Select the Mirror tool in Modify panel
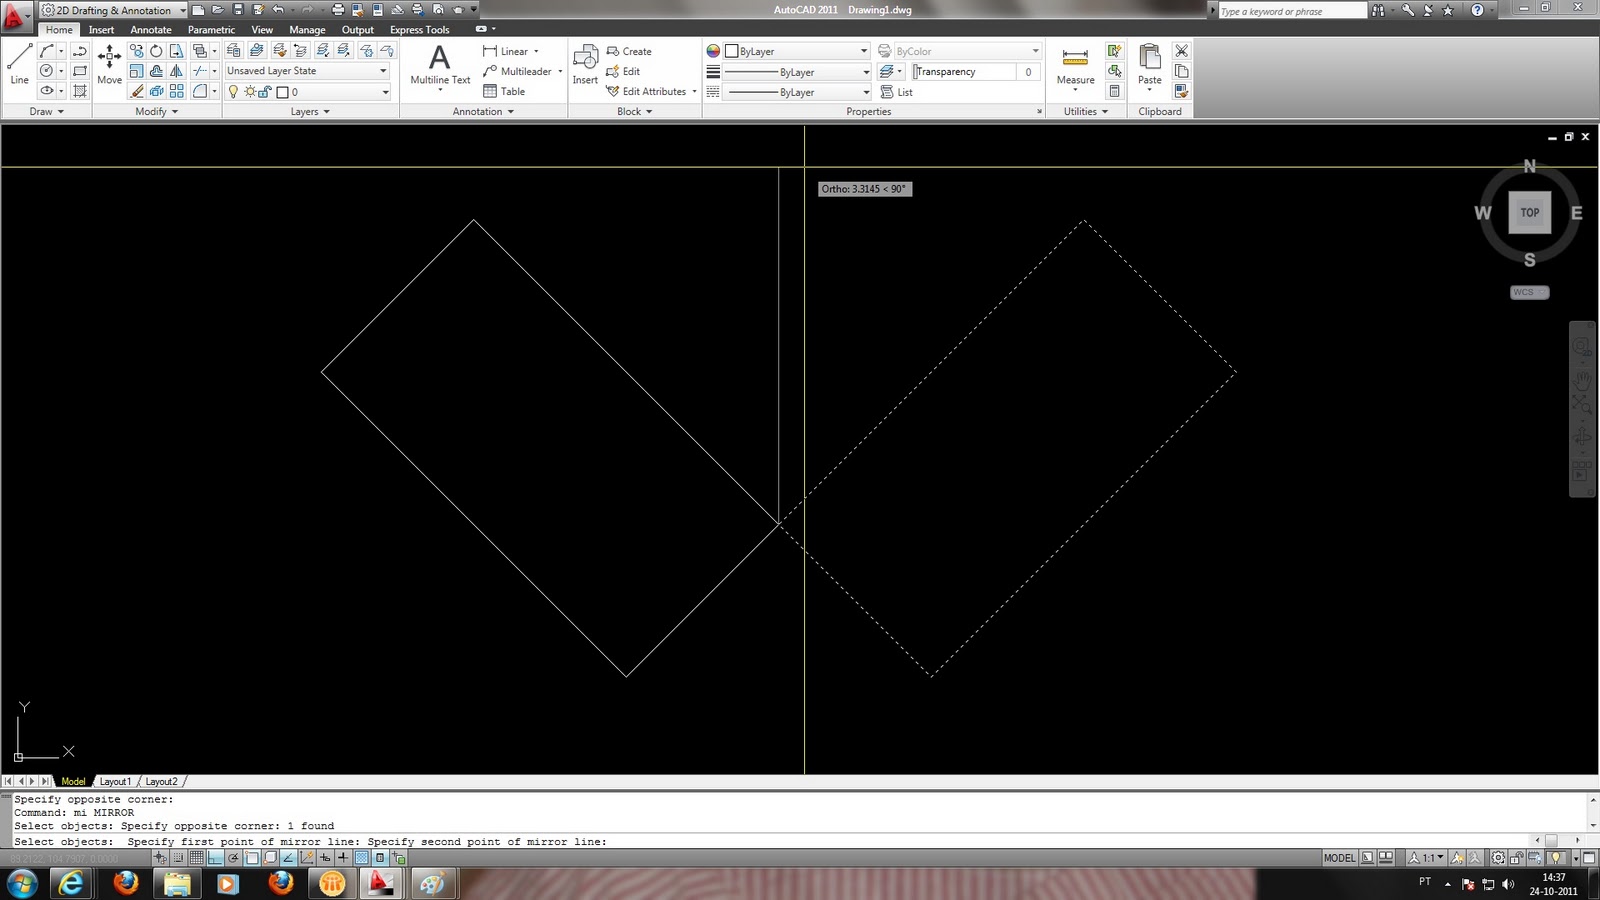This screenshot has width=1600, height=900. pyautogui.click(x=177, y=71)
